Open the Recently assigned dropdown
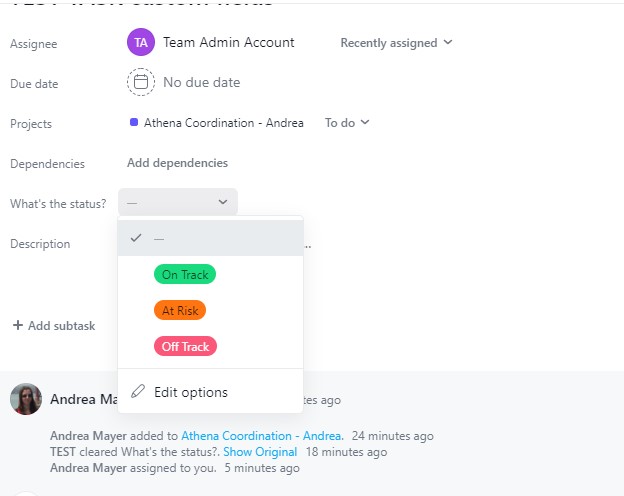Screen dimensions: 624x496 coord(396,43)
